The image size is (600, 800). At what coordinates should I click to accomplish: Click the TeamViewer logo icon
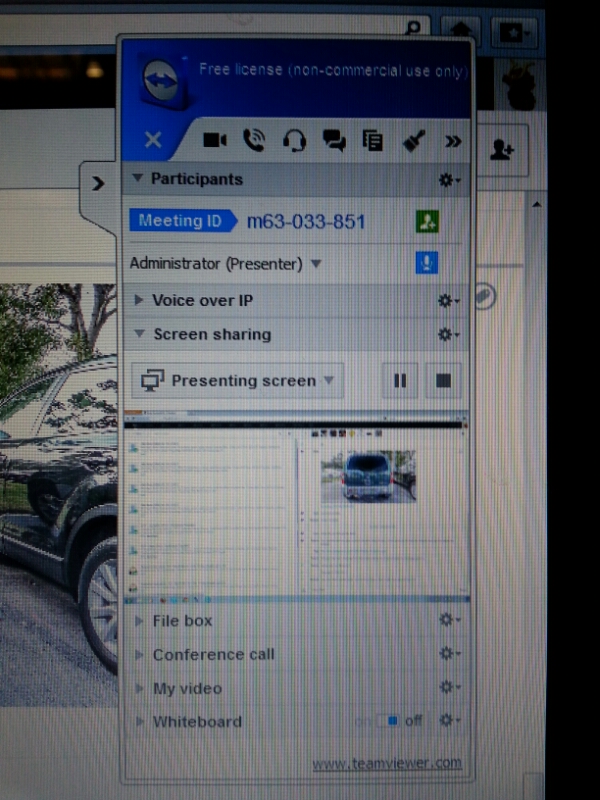162,82
